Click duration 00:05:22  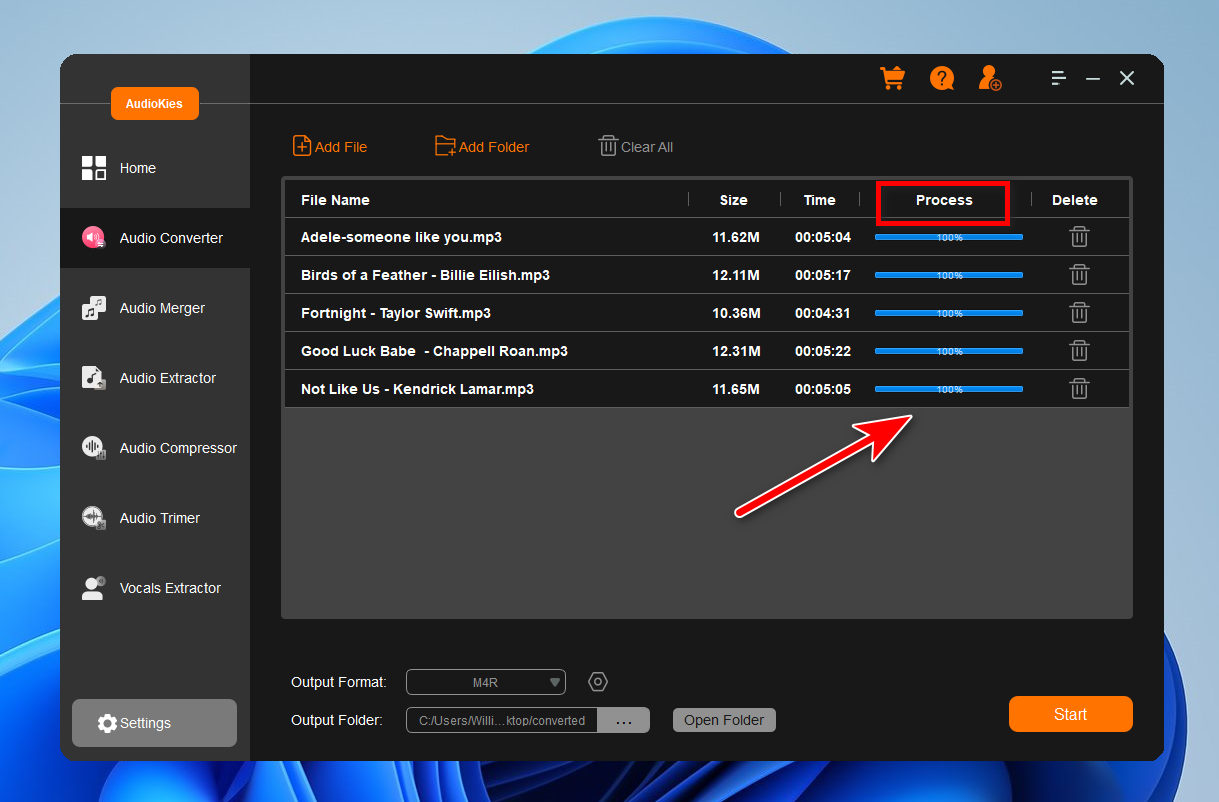pos(823,351)
